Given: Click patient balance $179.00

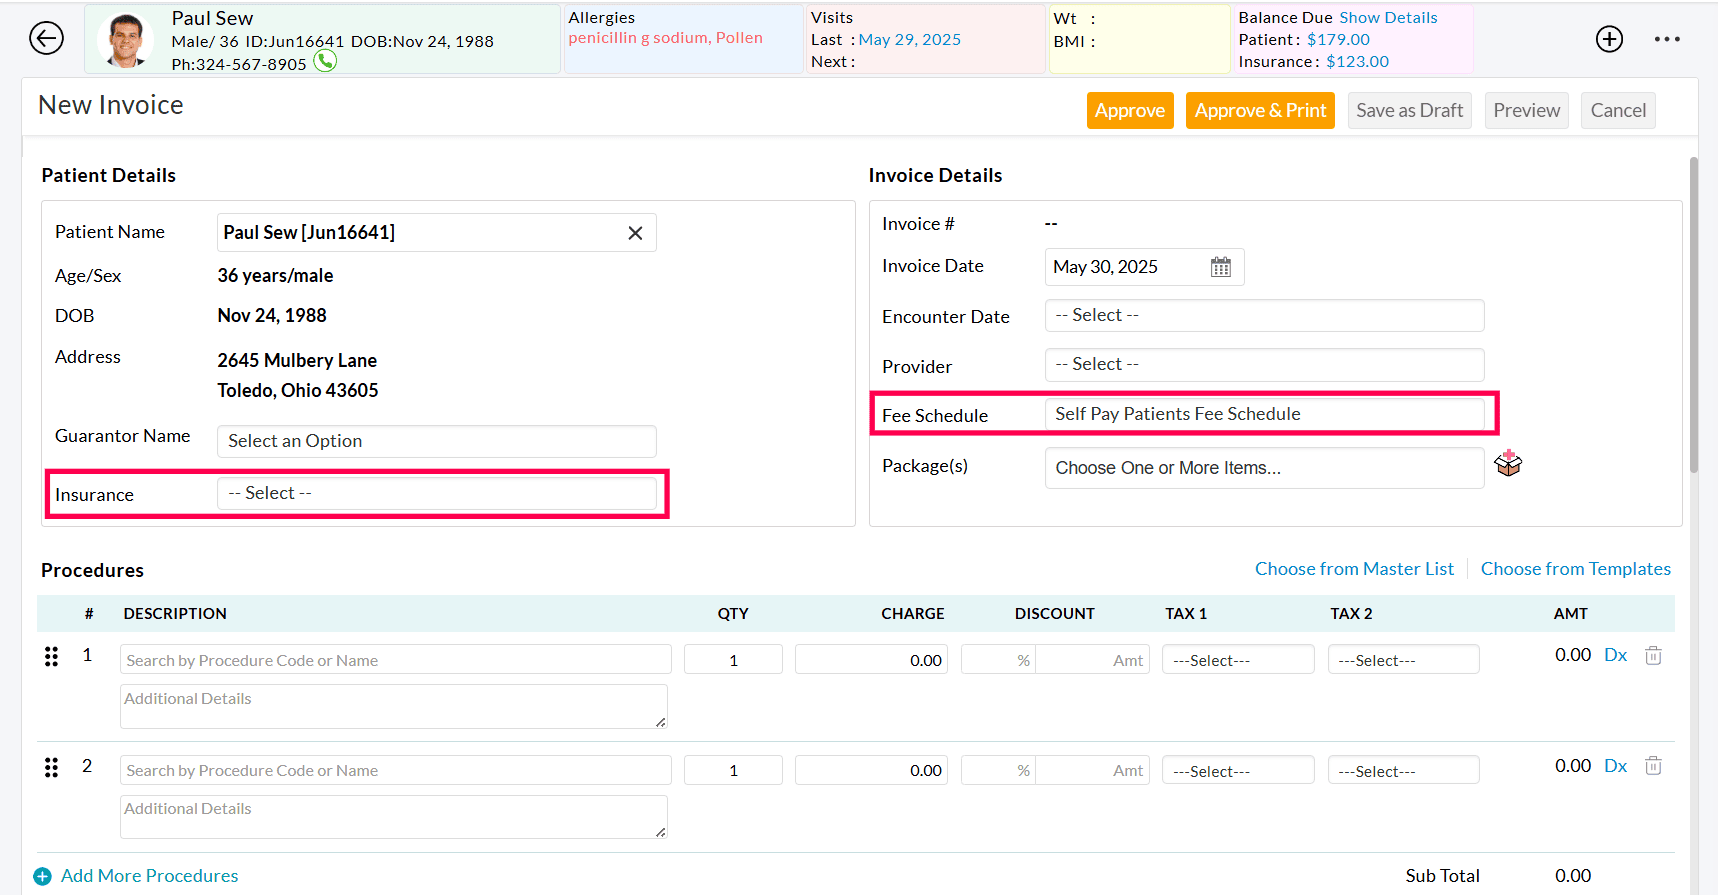Looking at the screenshot, I should [x=1338, y=40].
